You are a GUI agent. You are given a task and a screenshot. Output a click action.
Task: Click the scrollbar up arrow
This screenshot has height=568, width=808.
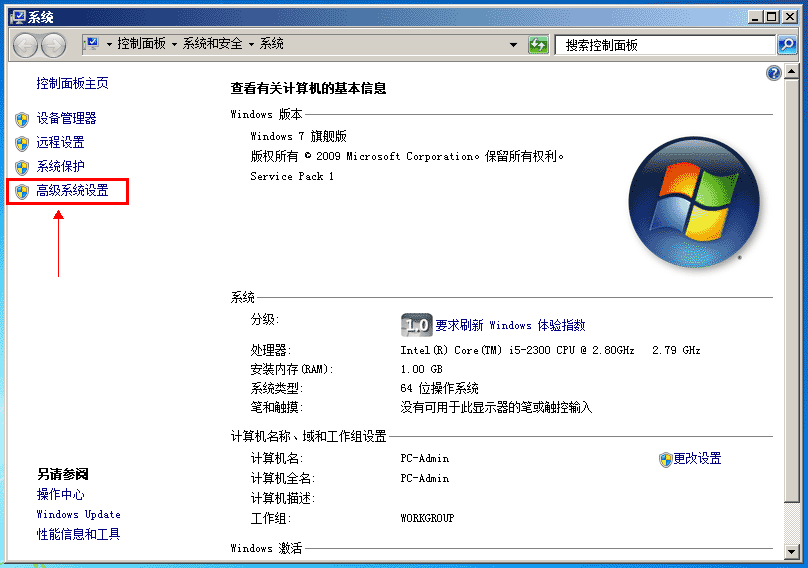tap(792, 72)
